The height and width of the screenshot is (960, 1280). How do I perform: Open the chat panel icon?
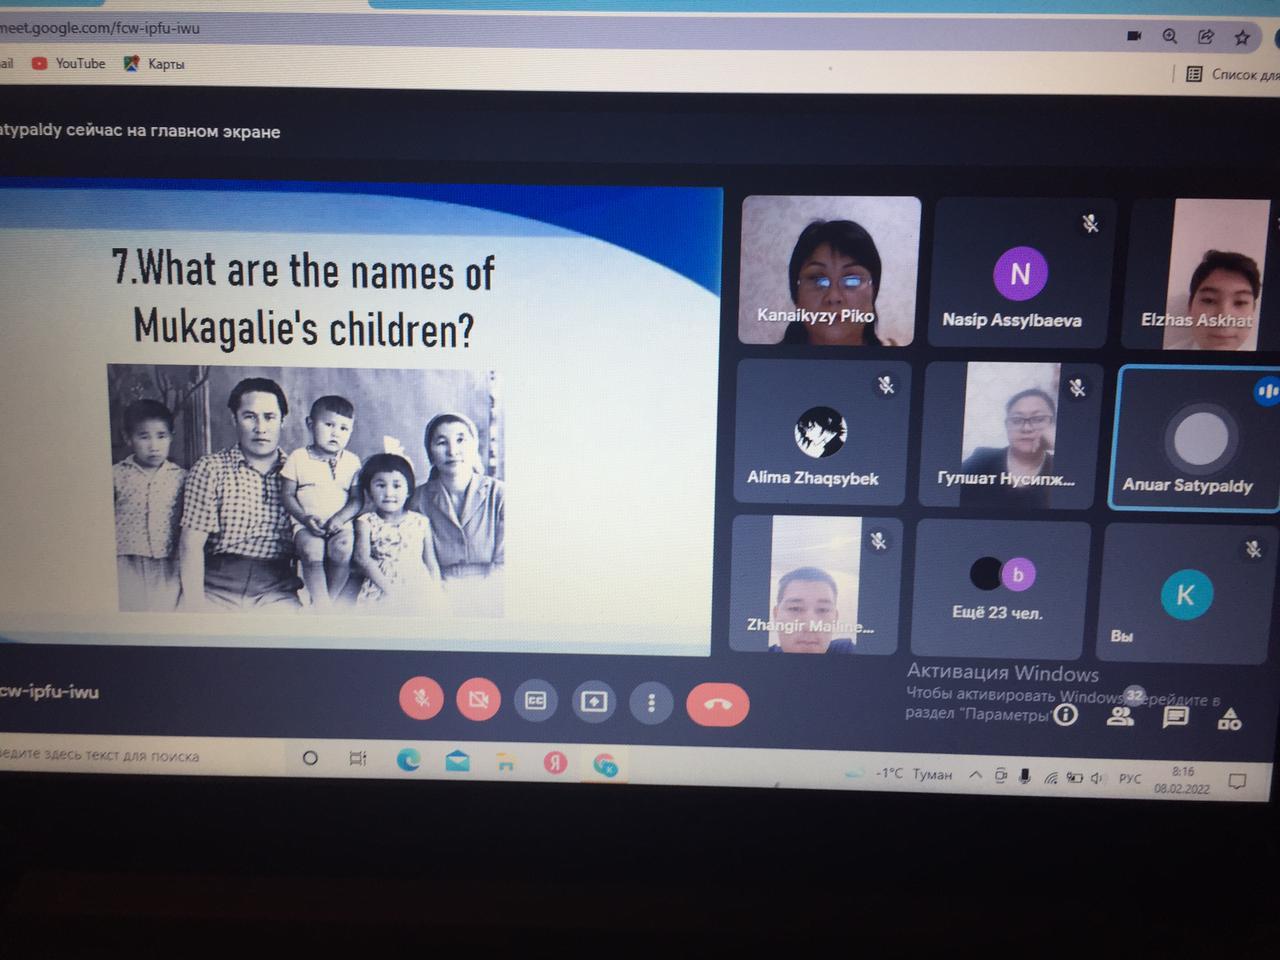[1175, 716]
